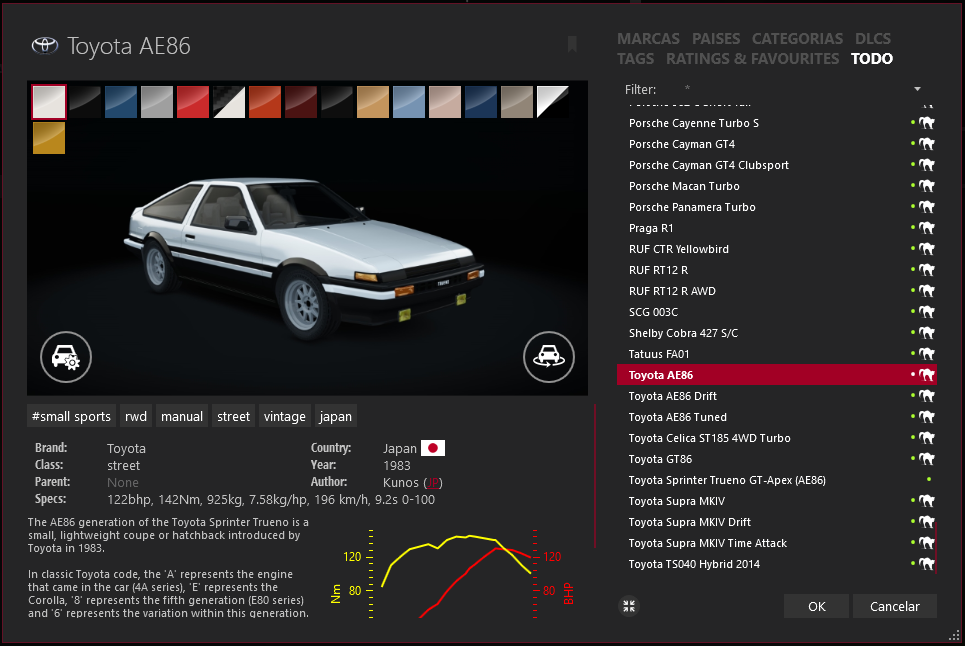
Task: Expand the Filter dropdown arrow
Action: tap(917, 90)
